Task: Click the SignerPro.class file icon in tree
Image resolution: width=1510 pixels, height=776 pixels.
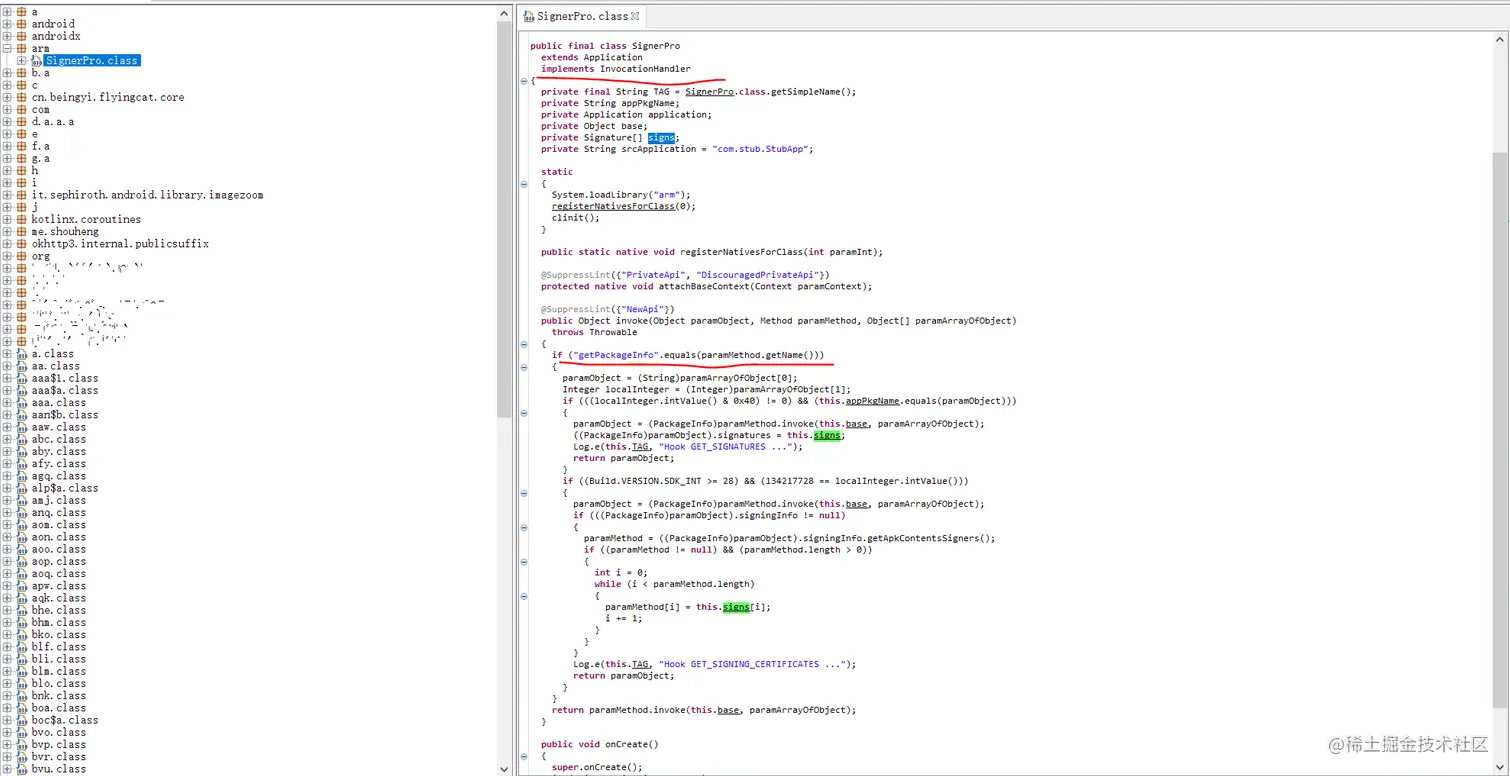Action: pos(36,61)
